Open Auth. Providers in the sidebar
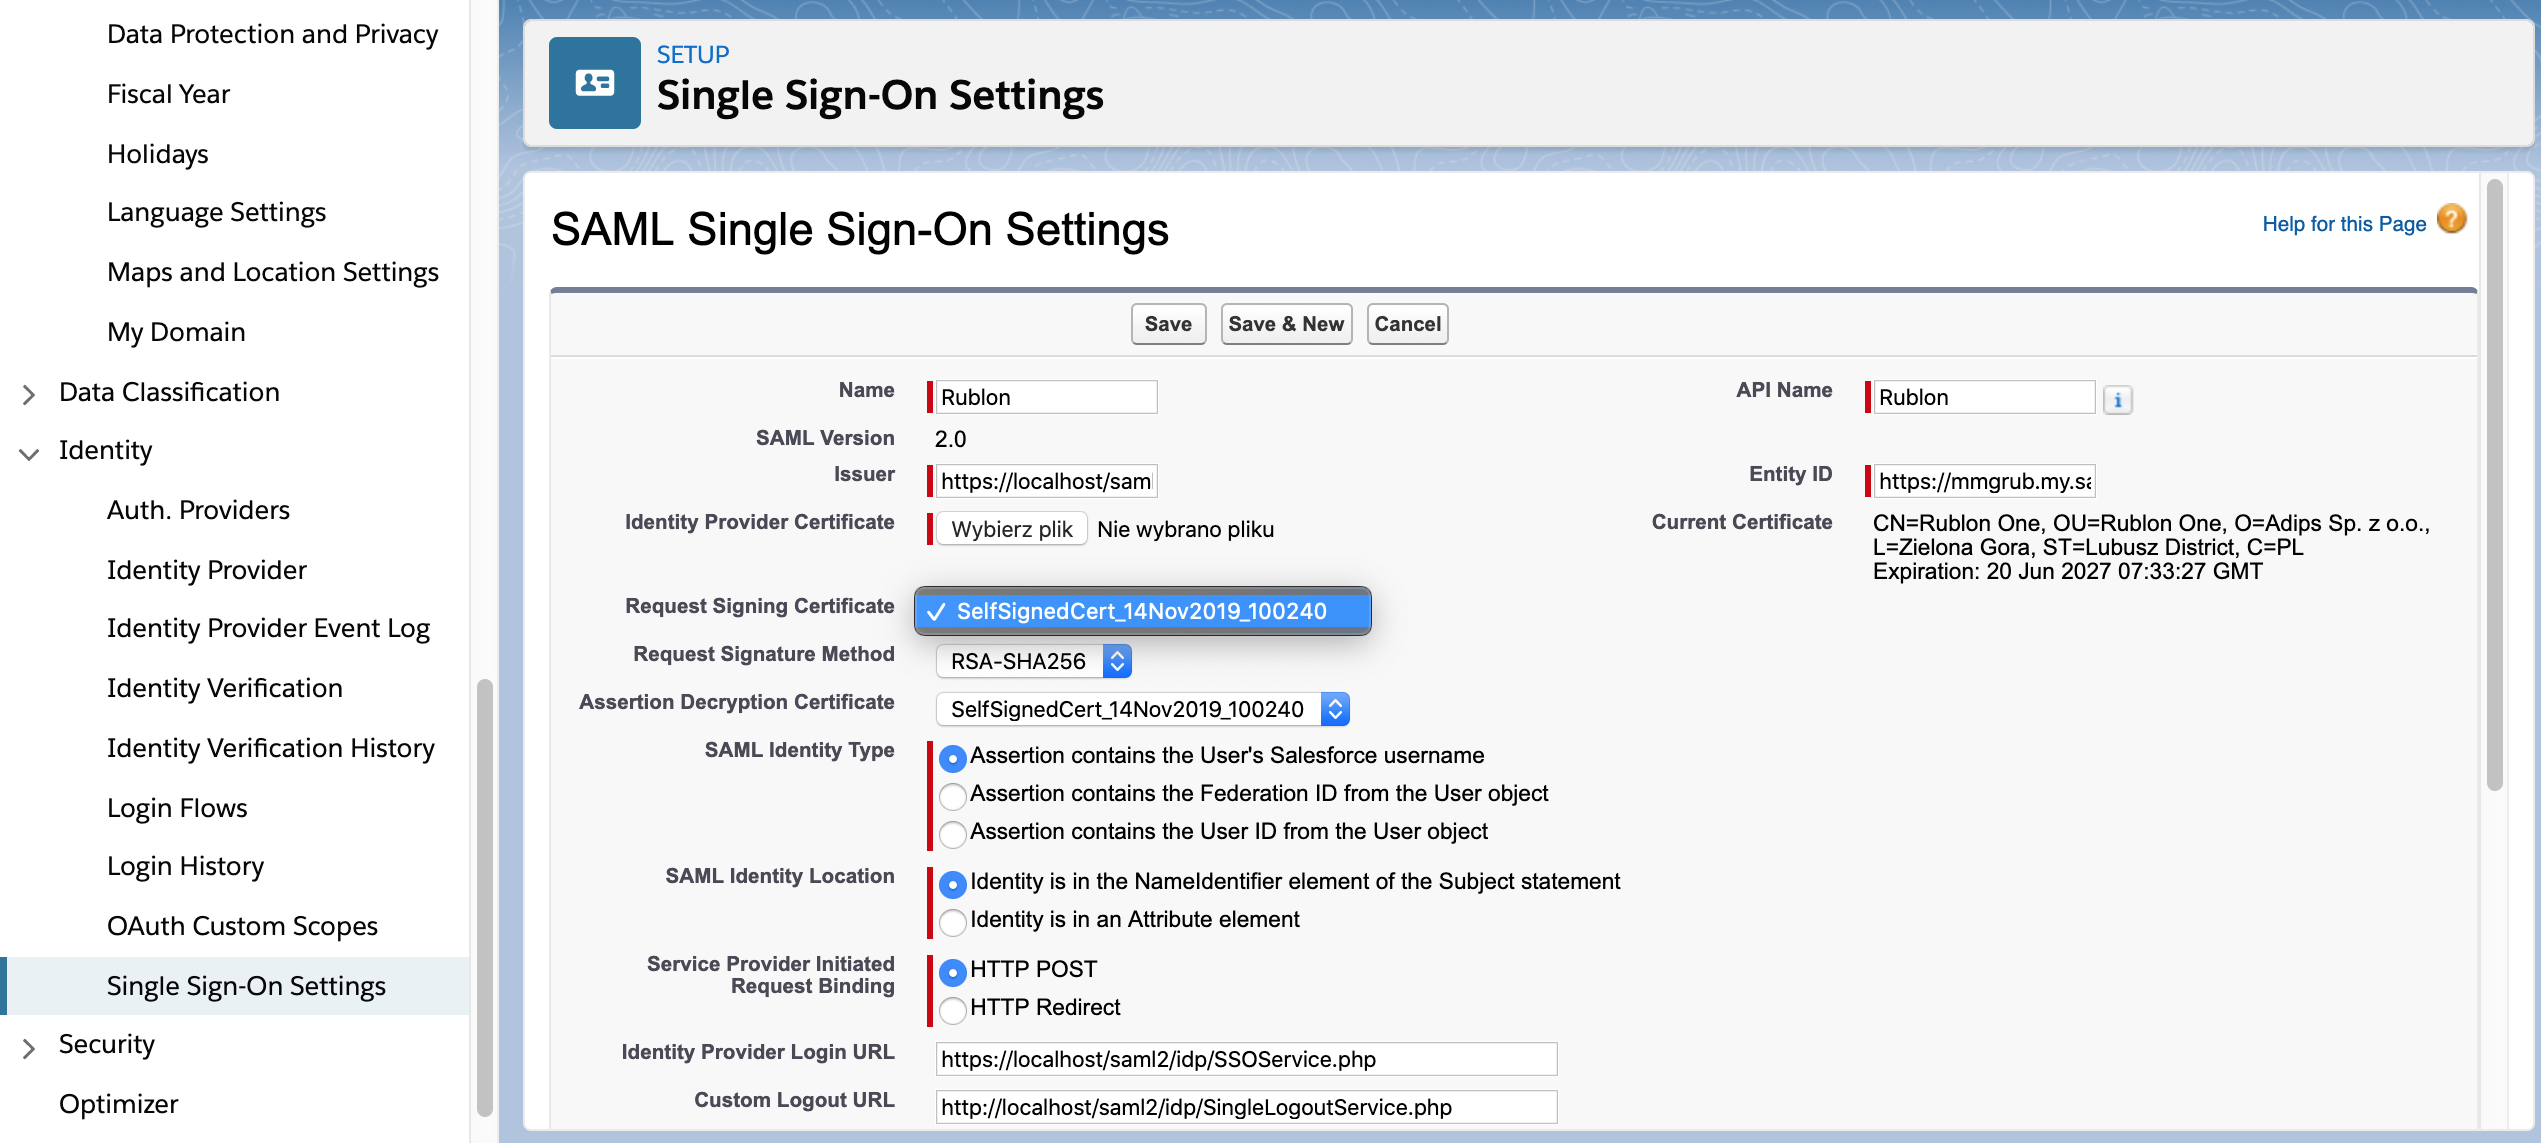2541x1143 pixels. [x=198, y=510]
